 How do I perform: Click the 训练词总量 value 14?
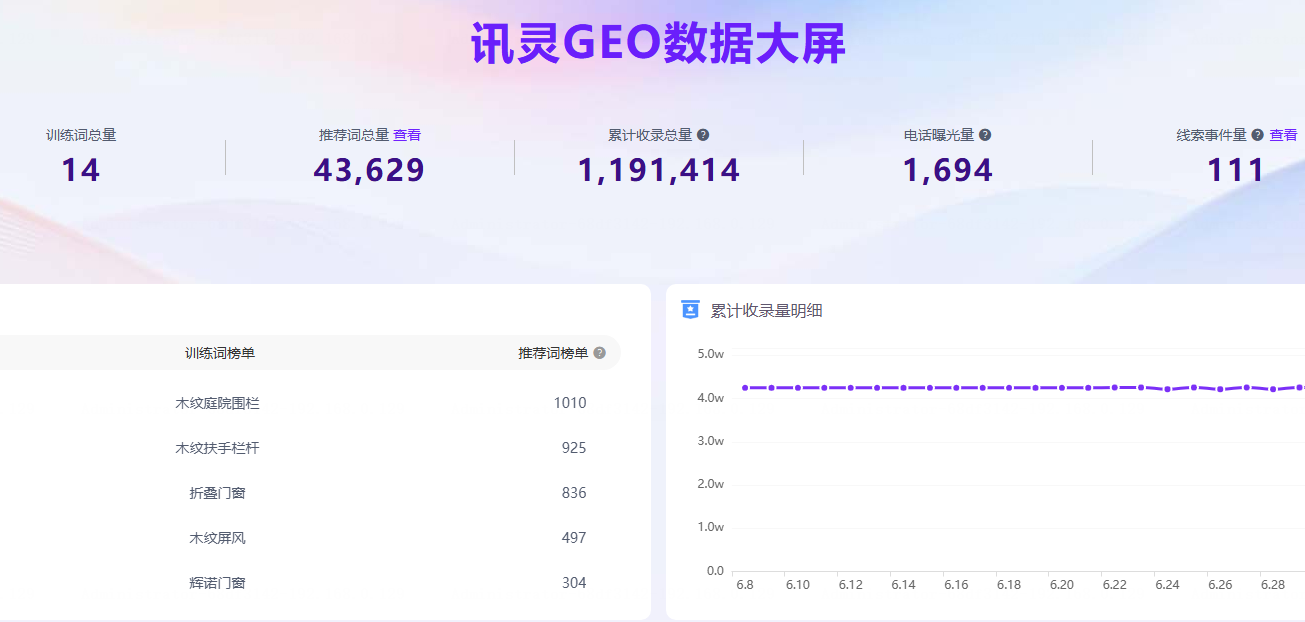(81, 170)
